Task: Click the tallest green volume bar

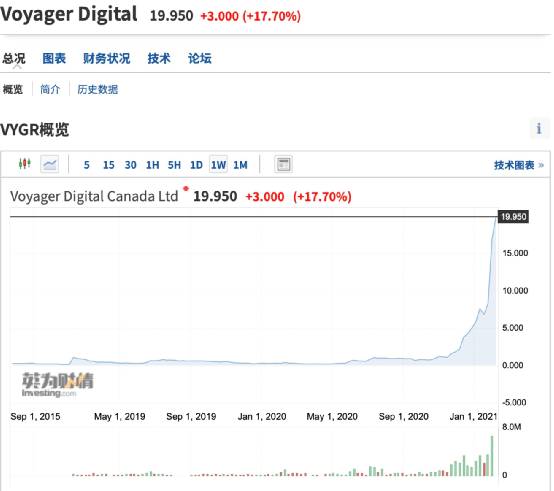Action: (x=492, y=456)
